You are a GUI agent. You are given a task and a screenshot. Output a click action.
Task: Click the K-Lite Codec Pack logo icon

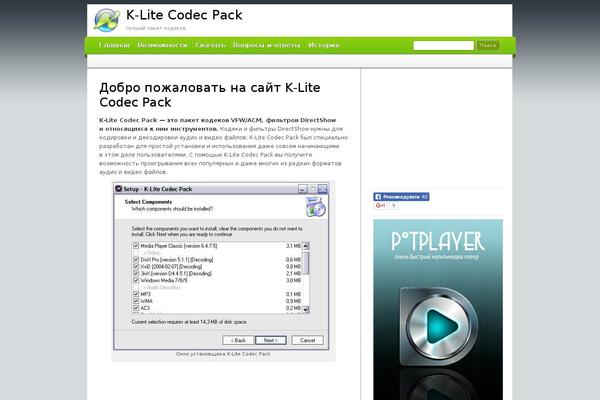pos(107,20)
